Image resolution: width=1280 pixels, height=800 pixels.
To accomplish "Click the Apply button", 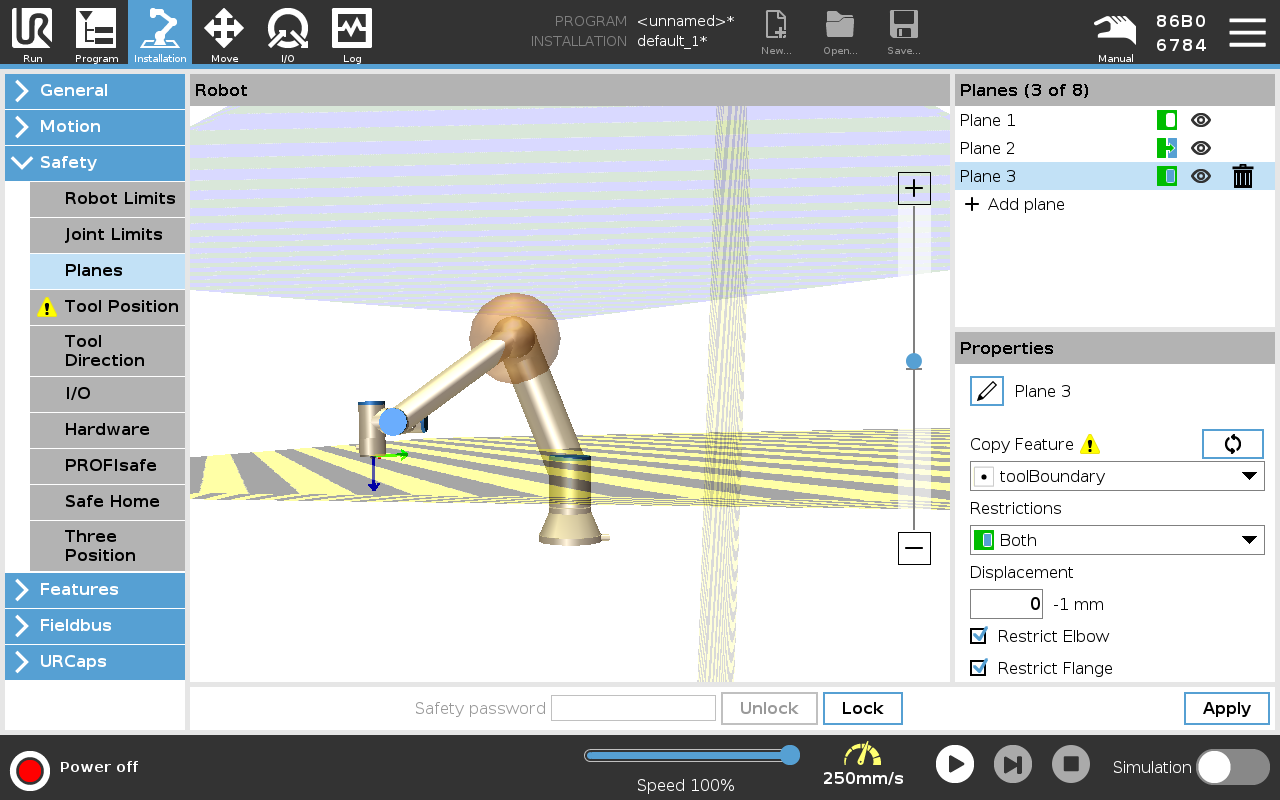I will [x=1226, y=708].
